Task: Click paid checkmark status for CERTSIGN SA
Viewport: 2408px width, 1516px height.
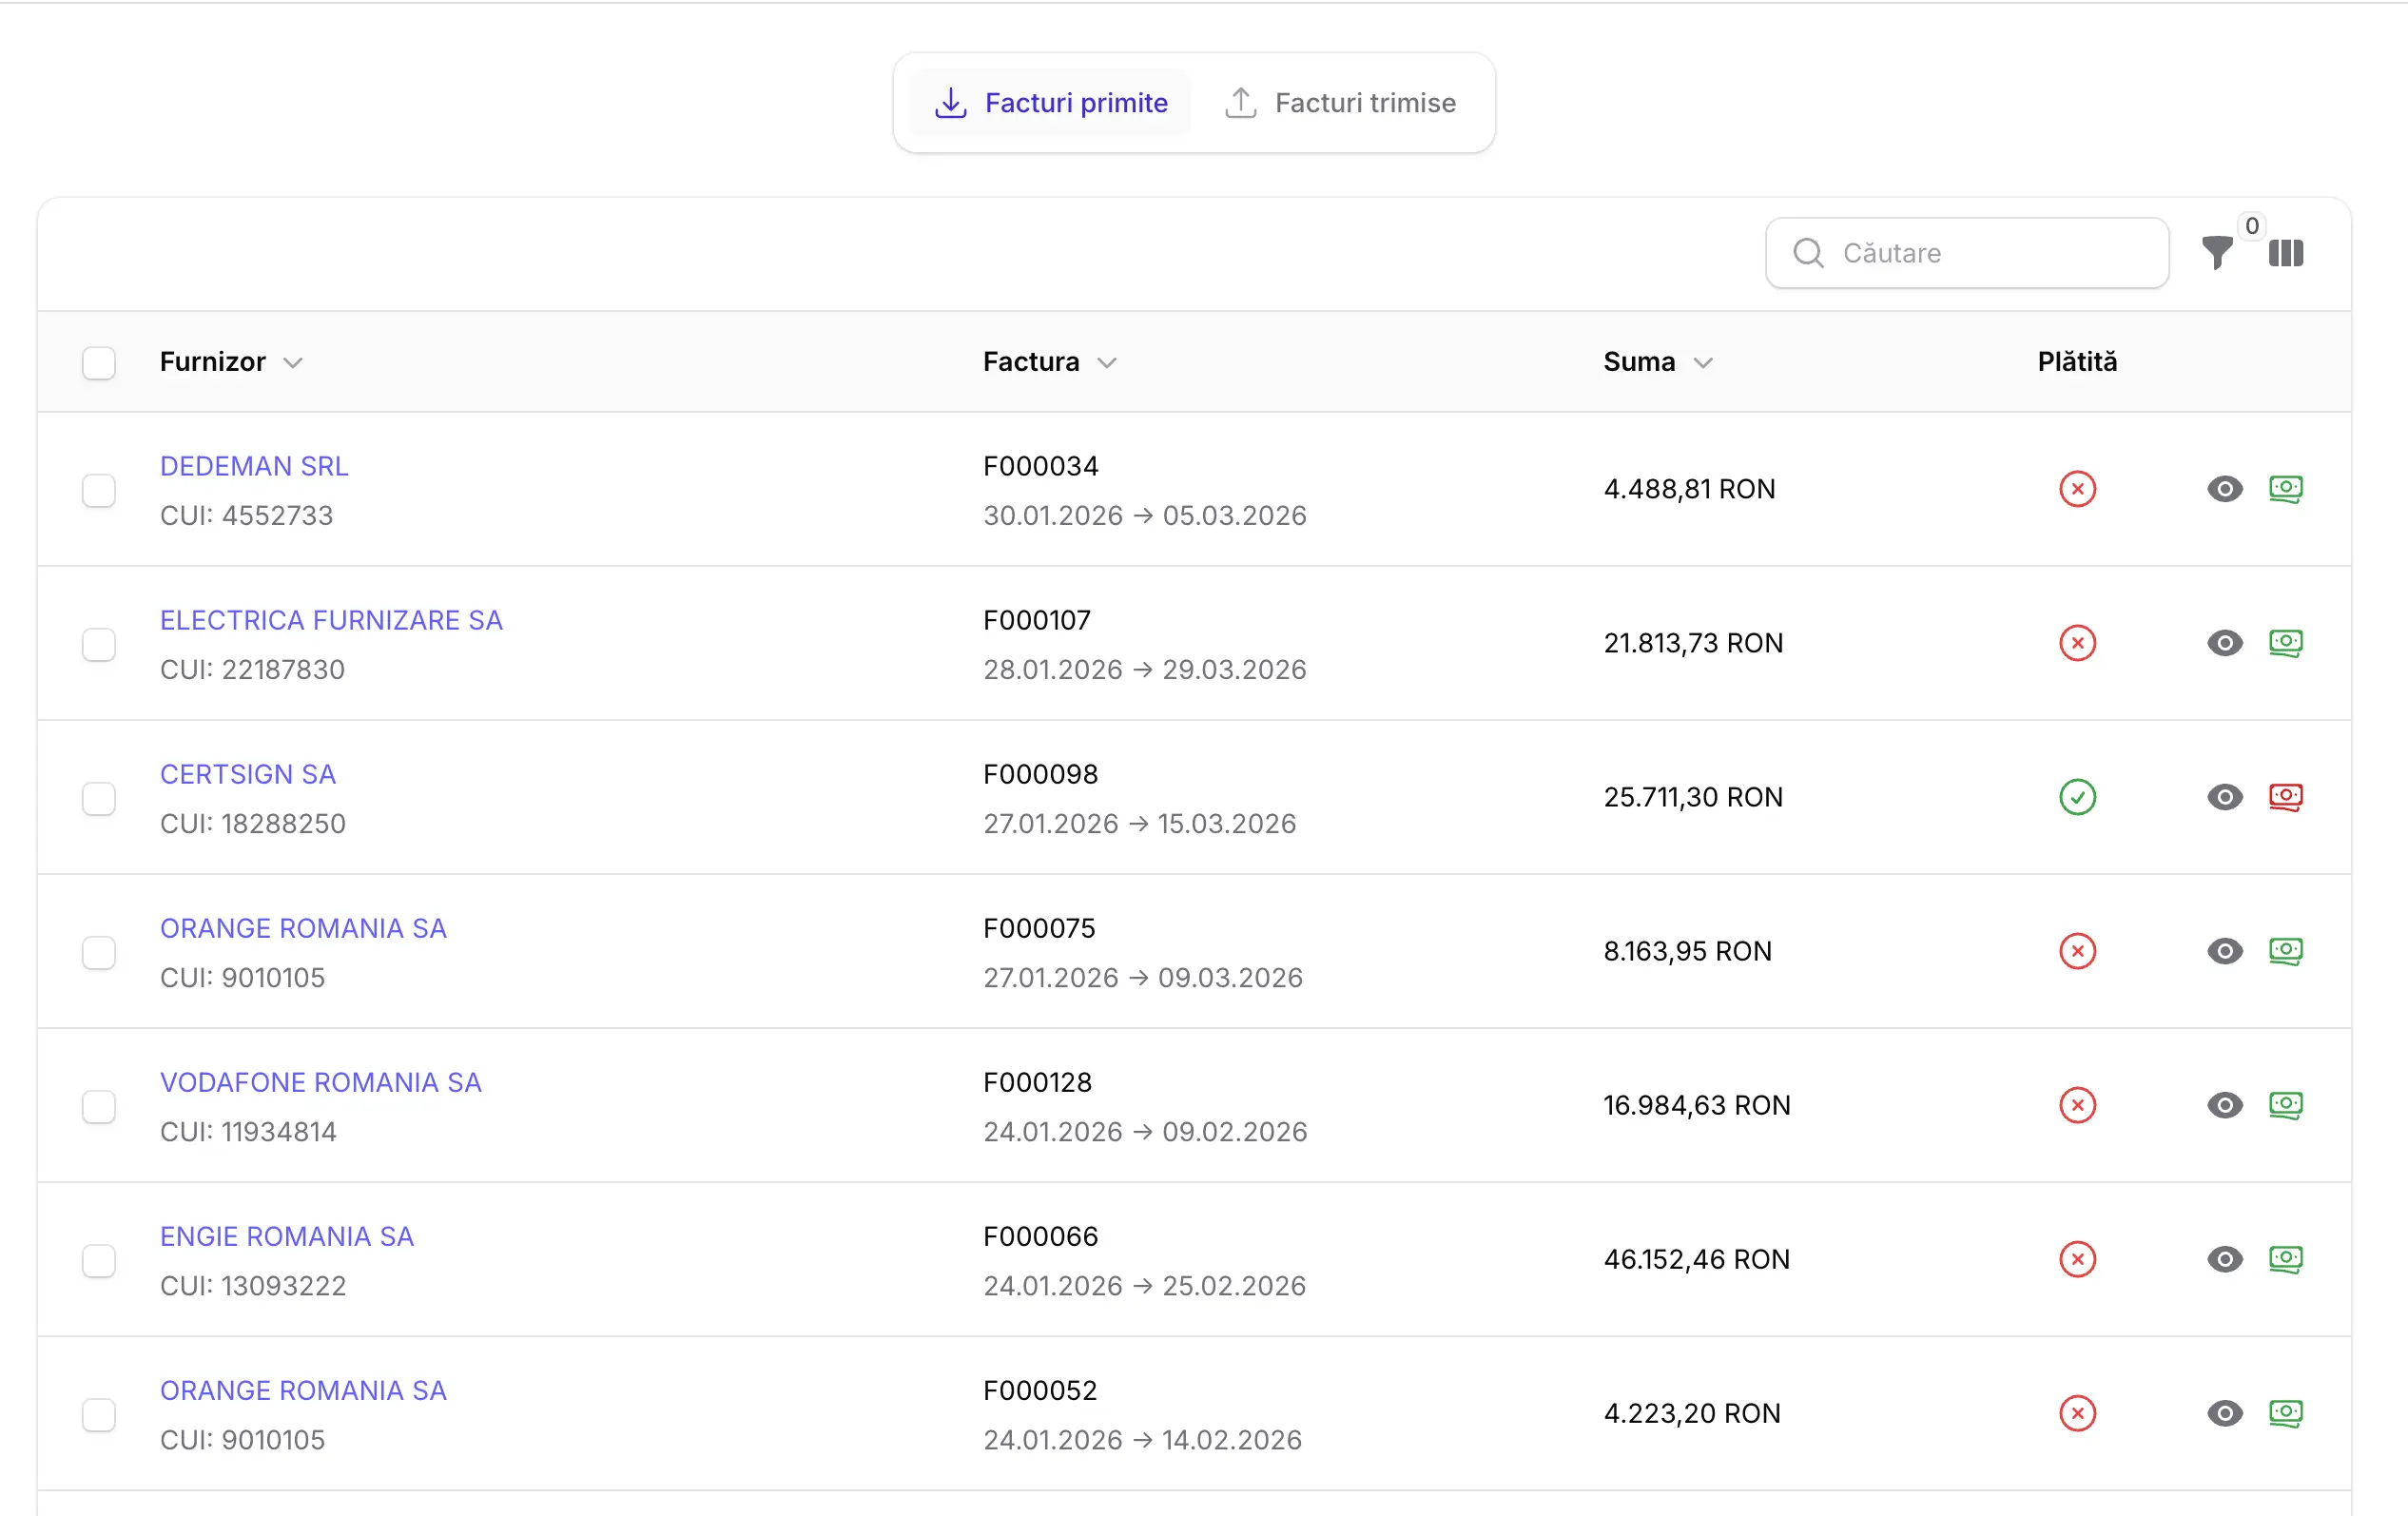Action: pyautogui.click(x=2077, y=797)
